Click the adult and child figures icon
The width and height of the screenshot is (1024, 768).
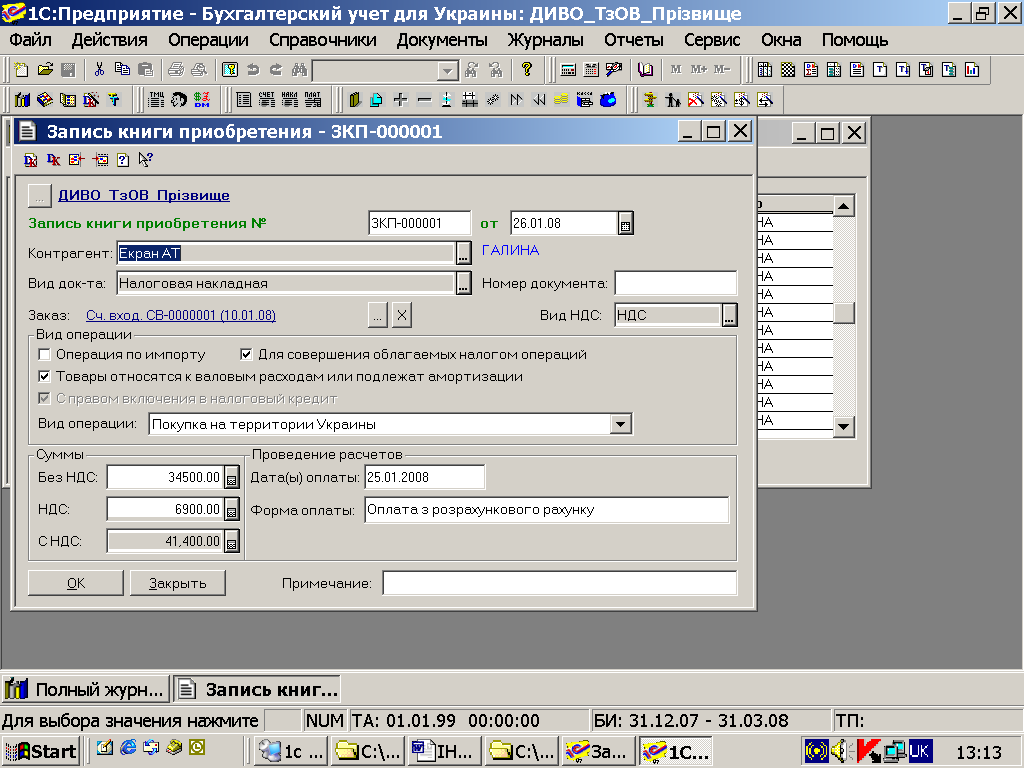tap(673, 99)
